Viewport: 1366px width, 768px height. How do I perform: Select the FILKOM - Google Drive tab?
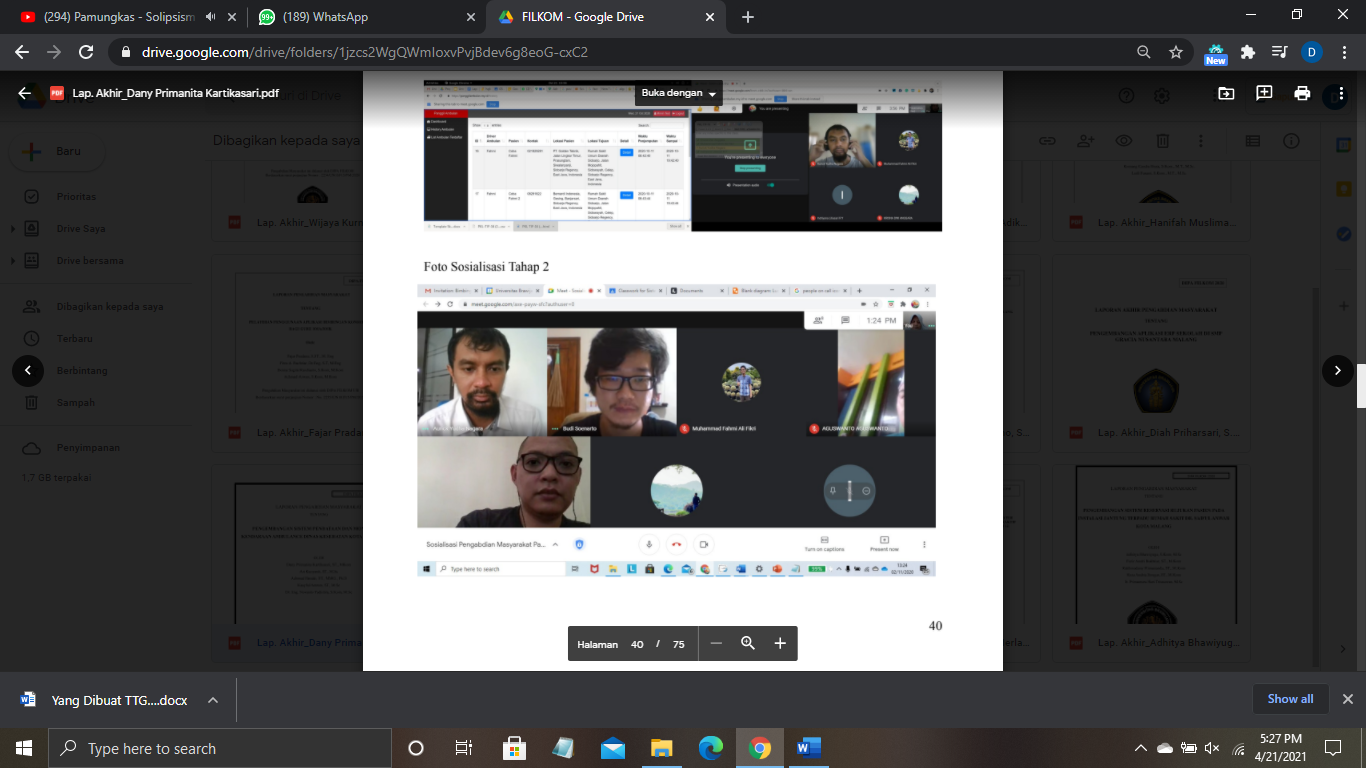(x=604, y=17)
